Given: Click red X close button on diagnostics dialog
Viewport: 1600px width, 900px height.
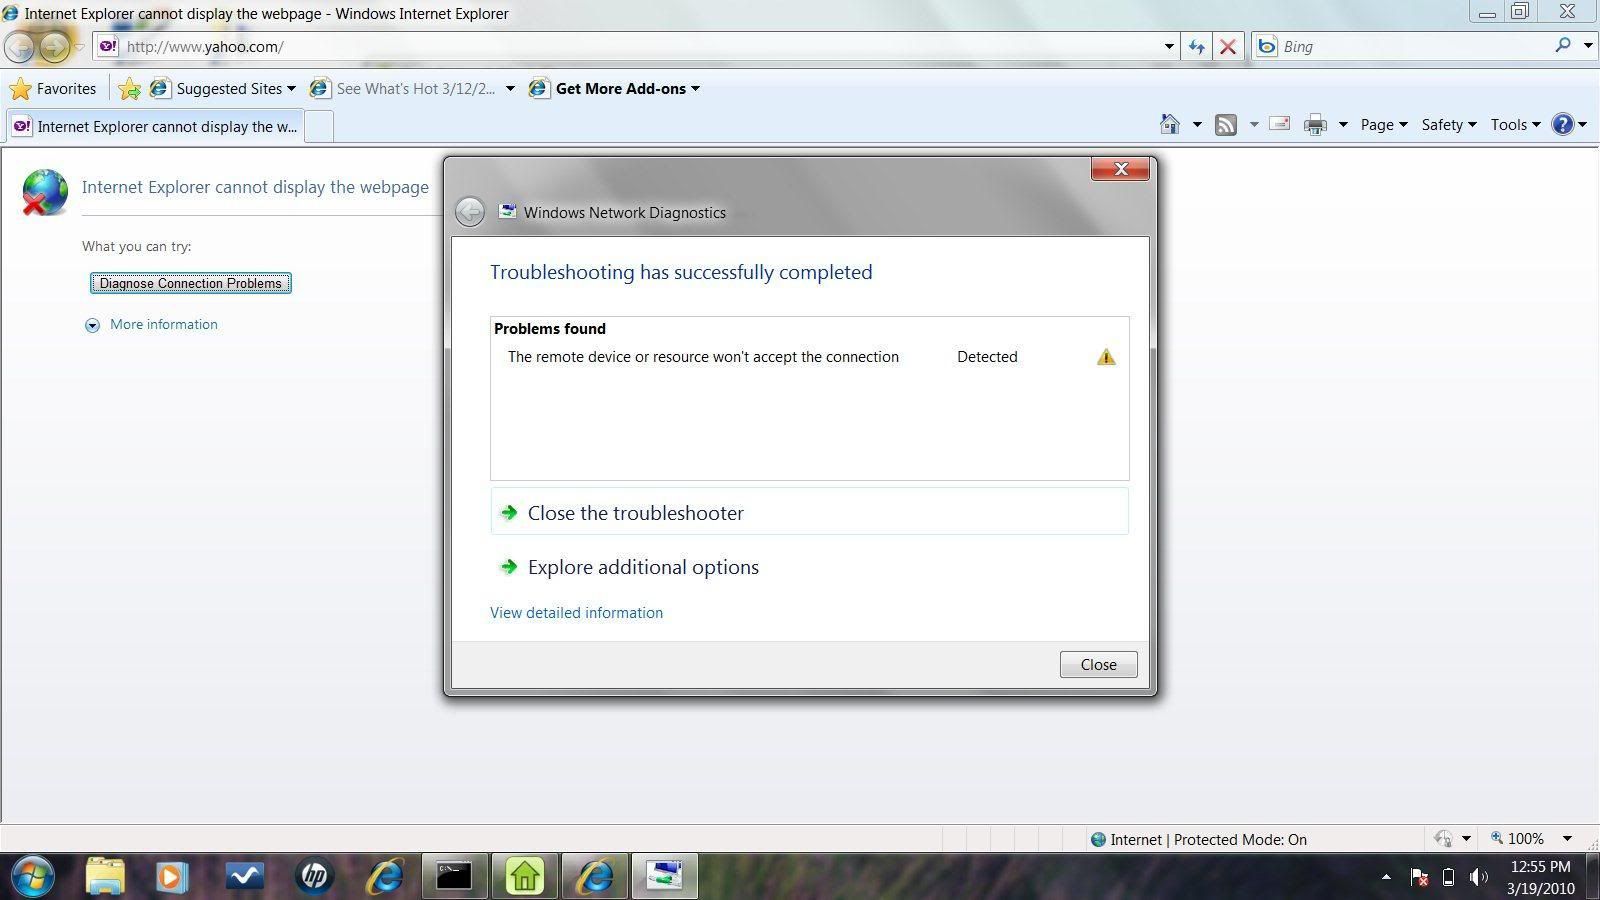Looking at the screenshot, I should pyautogui.click(x=1120, y=169).
